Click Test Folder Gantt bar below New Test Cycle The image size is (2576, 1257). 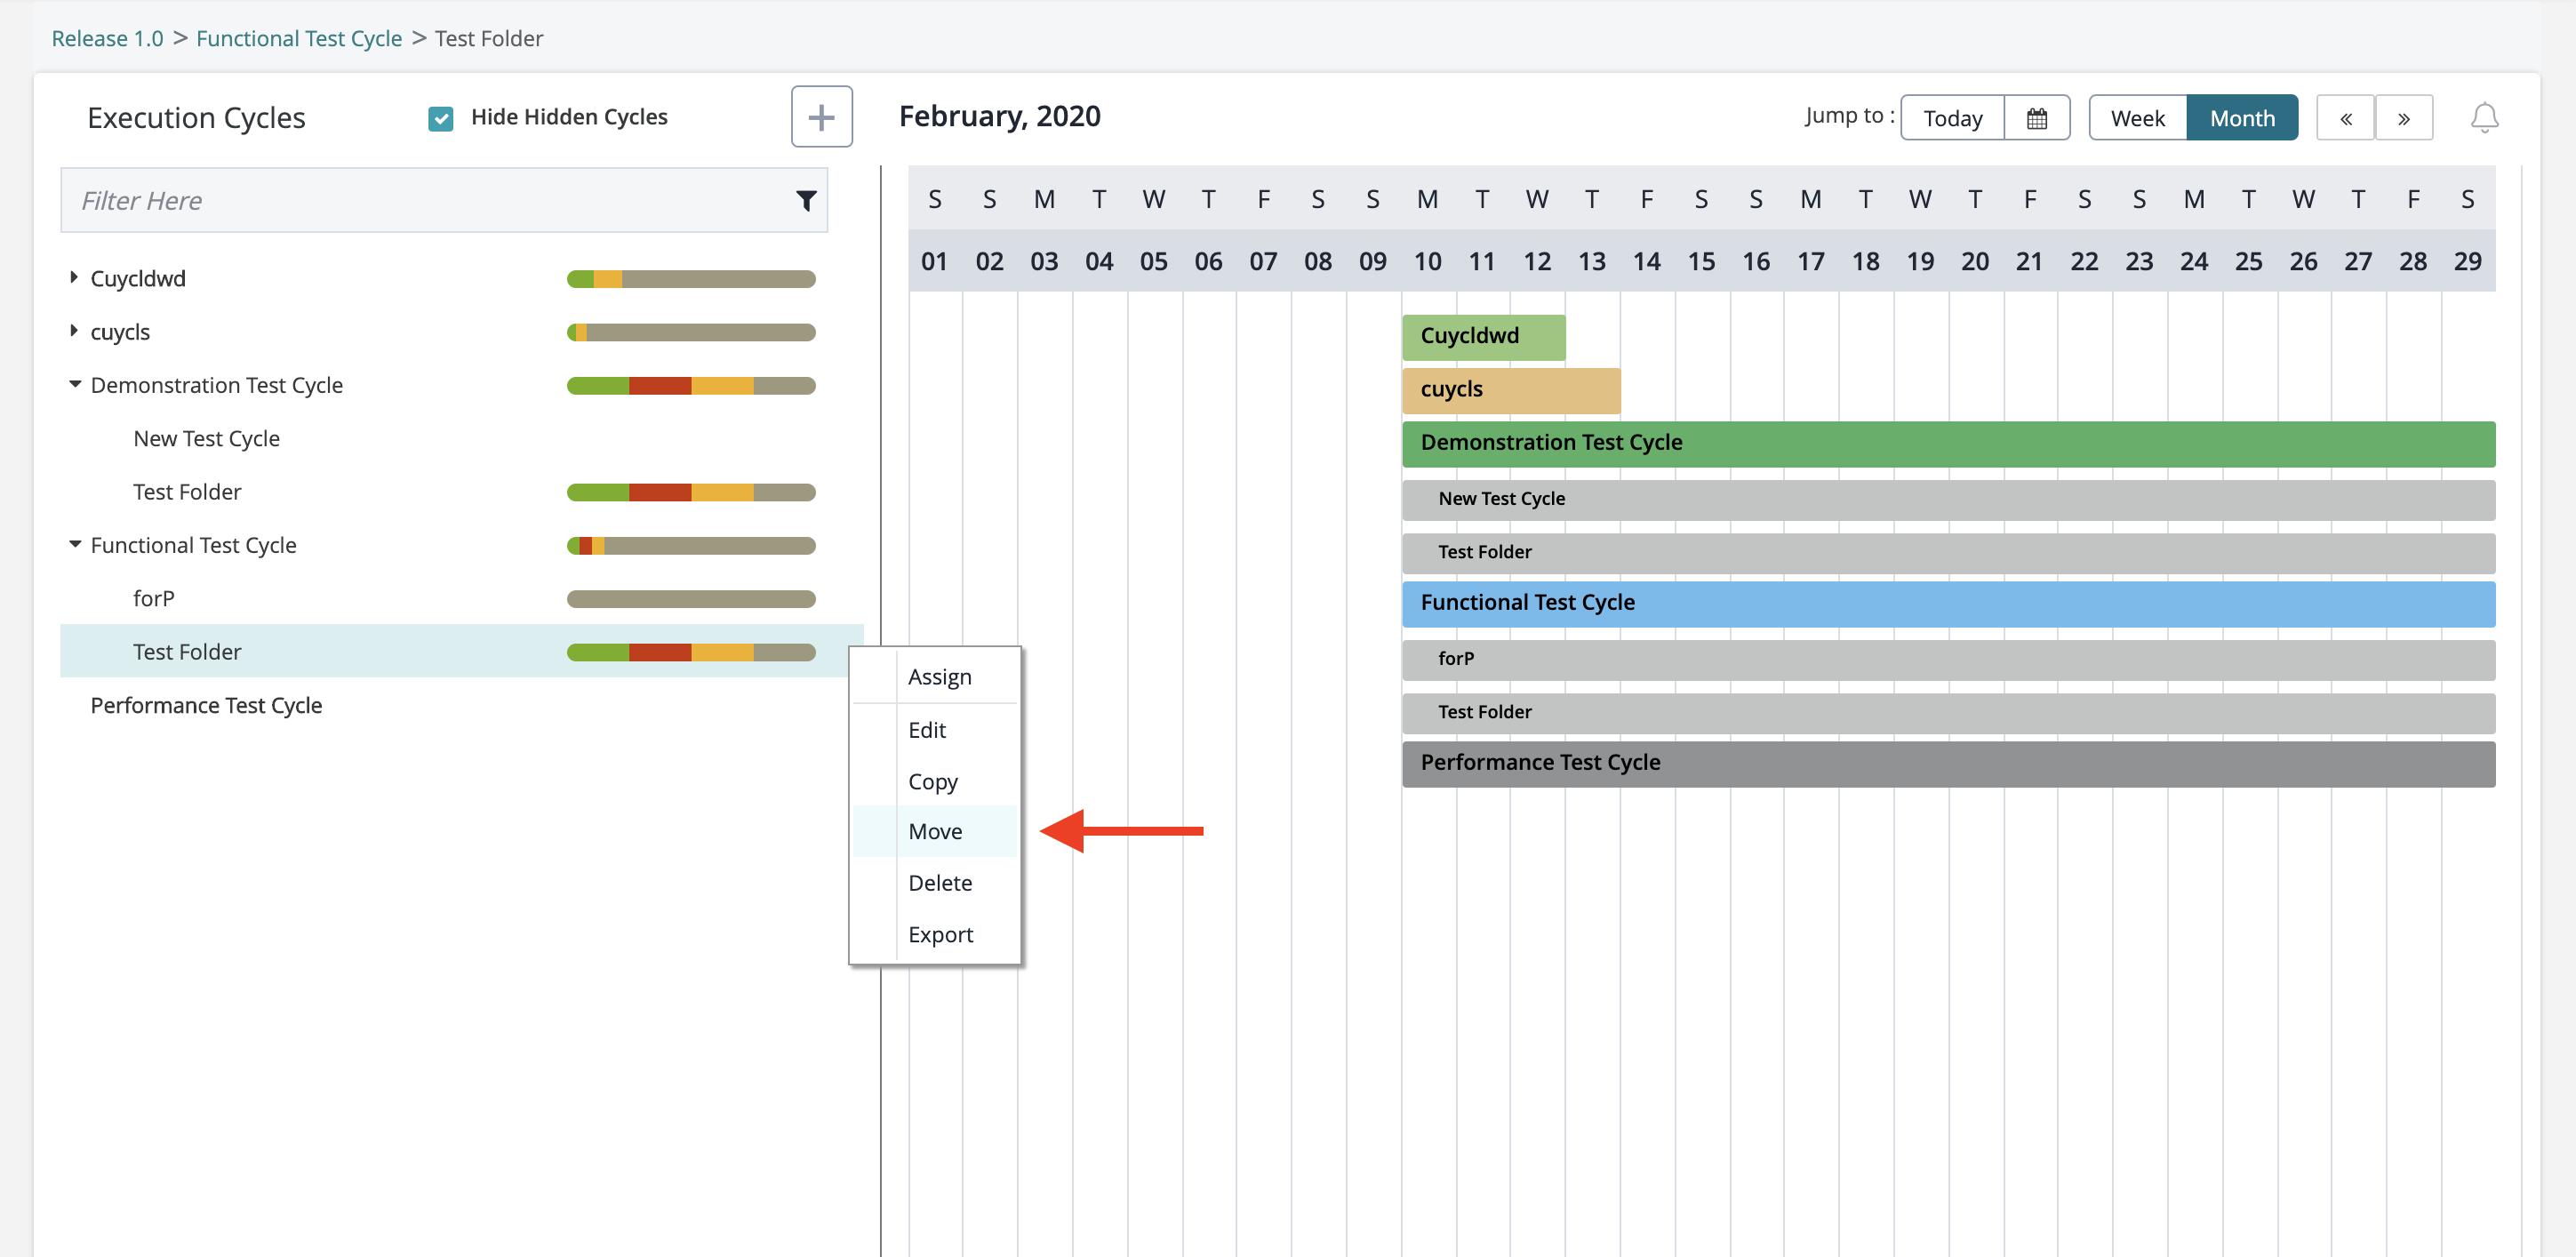tap(1948, 552)
